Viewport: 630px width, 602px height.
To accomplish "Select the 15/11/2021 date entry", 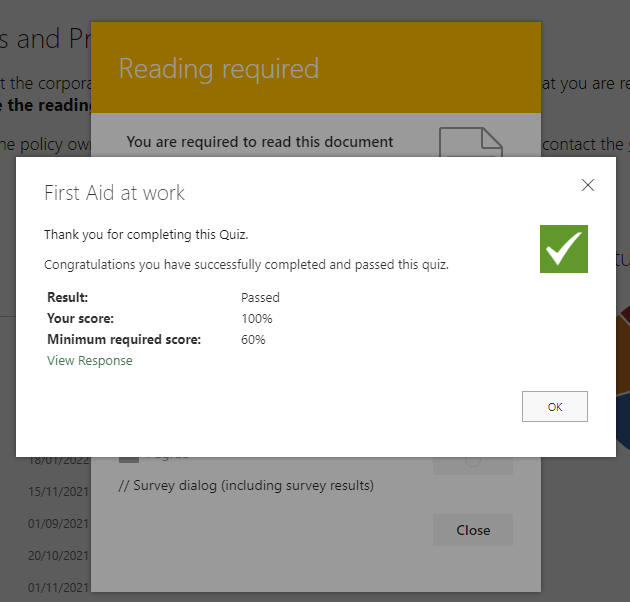I will 58,491.
